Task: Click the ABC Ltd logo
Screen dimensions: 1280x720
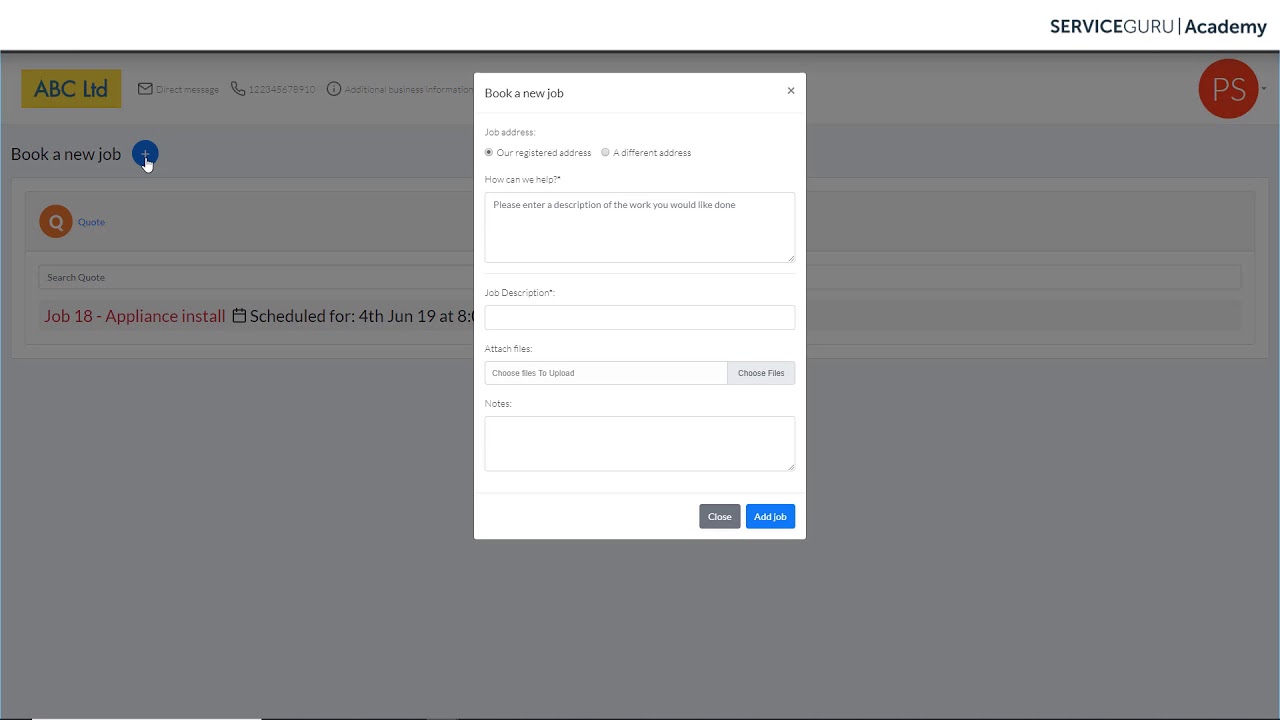Action: click(x=71, y=89)
